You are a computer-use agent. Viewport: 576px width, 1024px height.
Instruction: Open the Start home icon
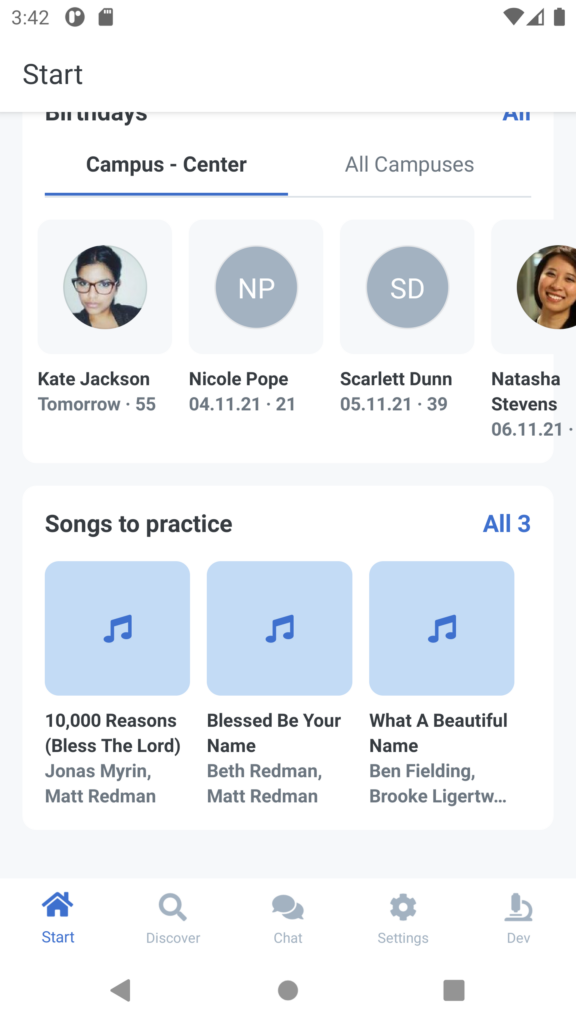57,904
